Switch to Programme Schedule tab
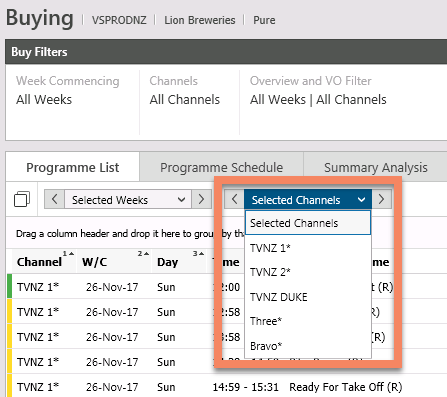447x397 pixels. tap(221, 167)
